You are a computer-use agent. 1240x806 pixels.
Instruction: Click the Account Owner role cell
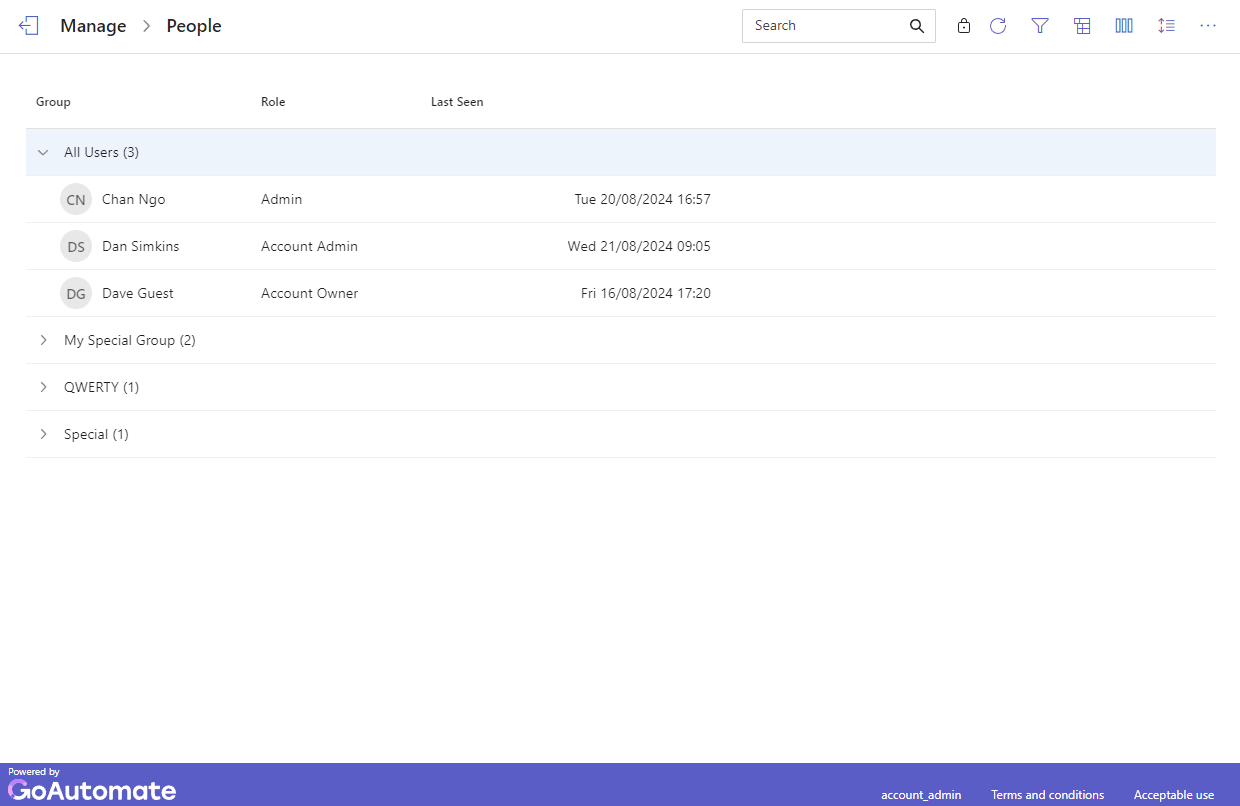tap(309, 293)
